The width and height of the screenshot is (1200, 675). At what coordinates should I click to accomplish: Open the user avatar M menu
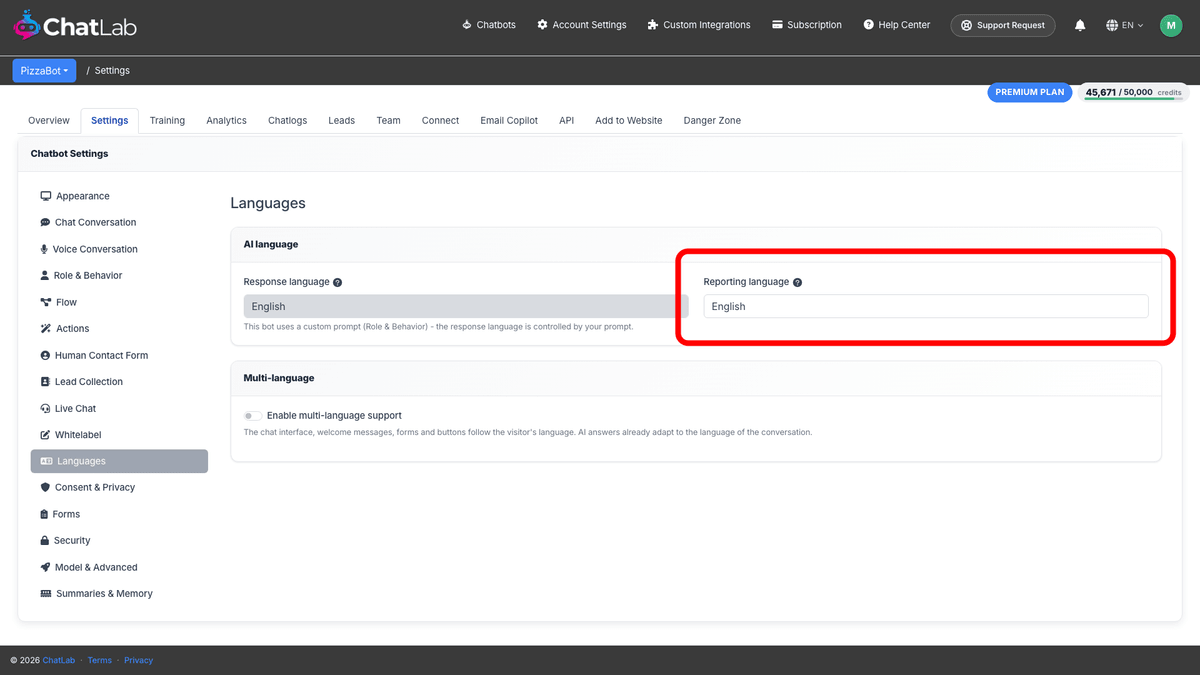(1171, 25)
